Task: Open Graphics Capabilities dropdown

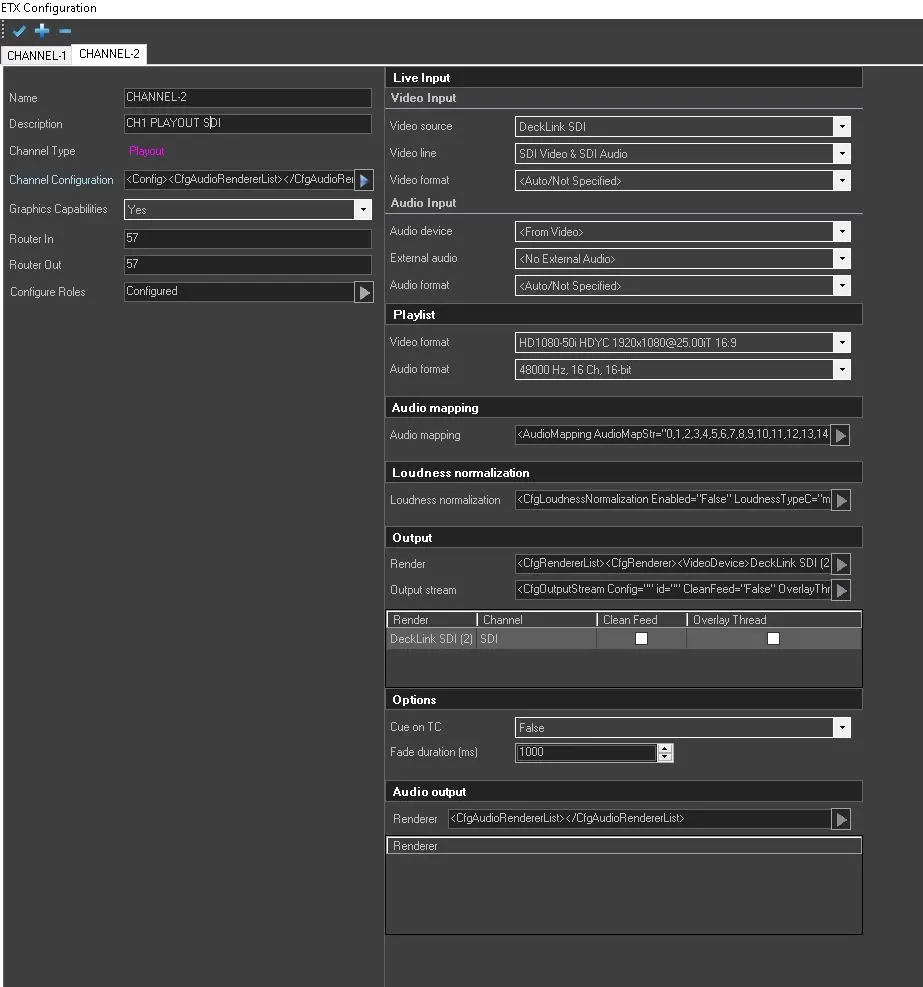Action: tap(362, 210)
